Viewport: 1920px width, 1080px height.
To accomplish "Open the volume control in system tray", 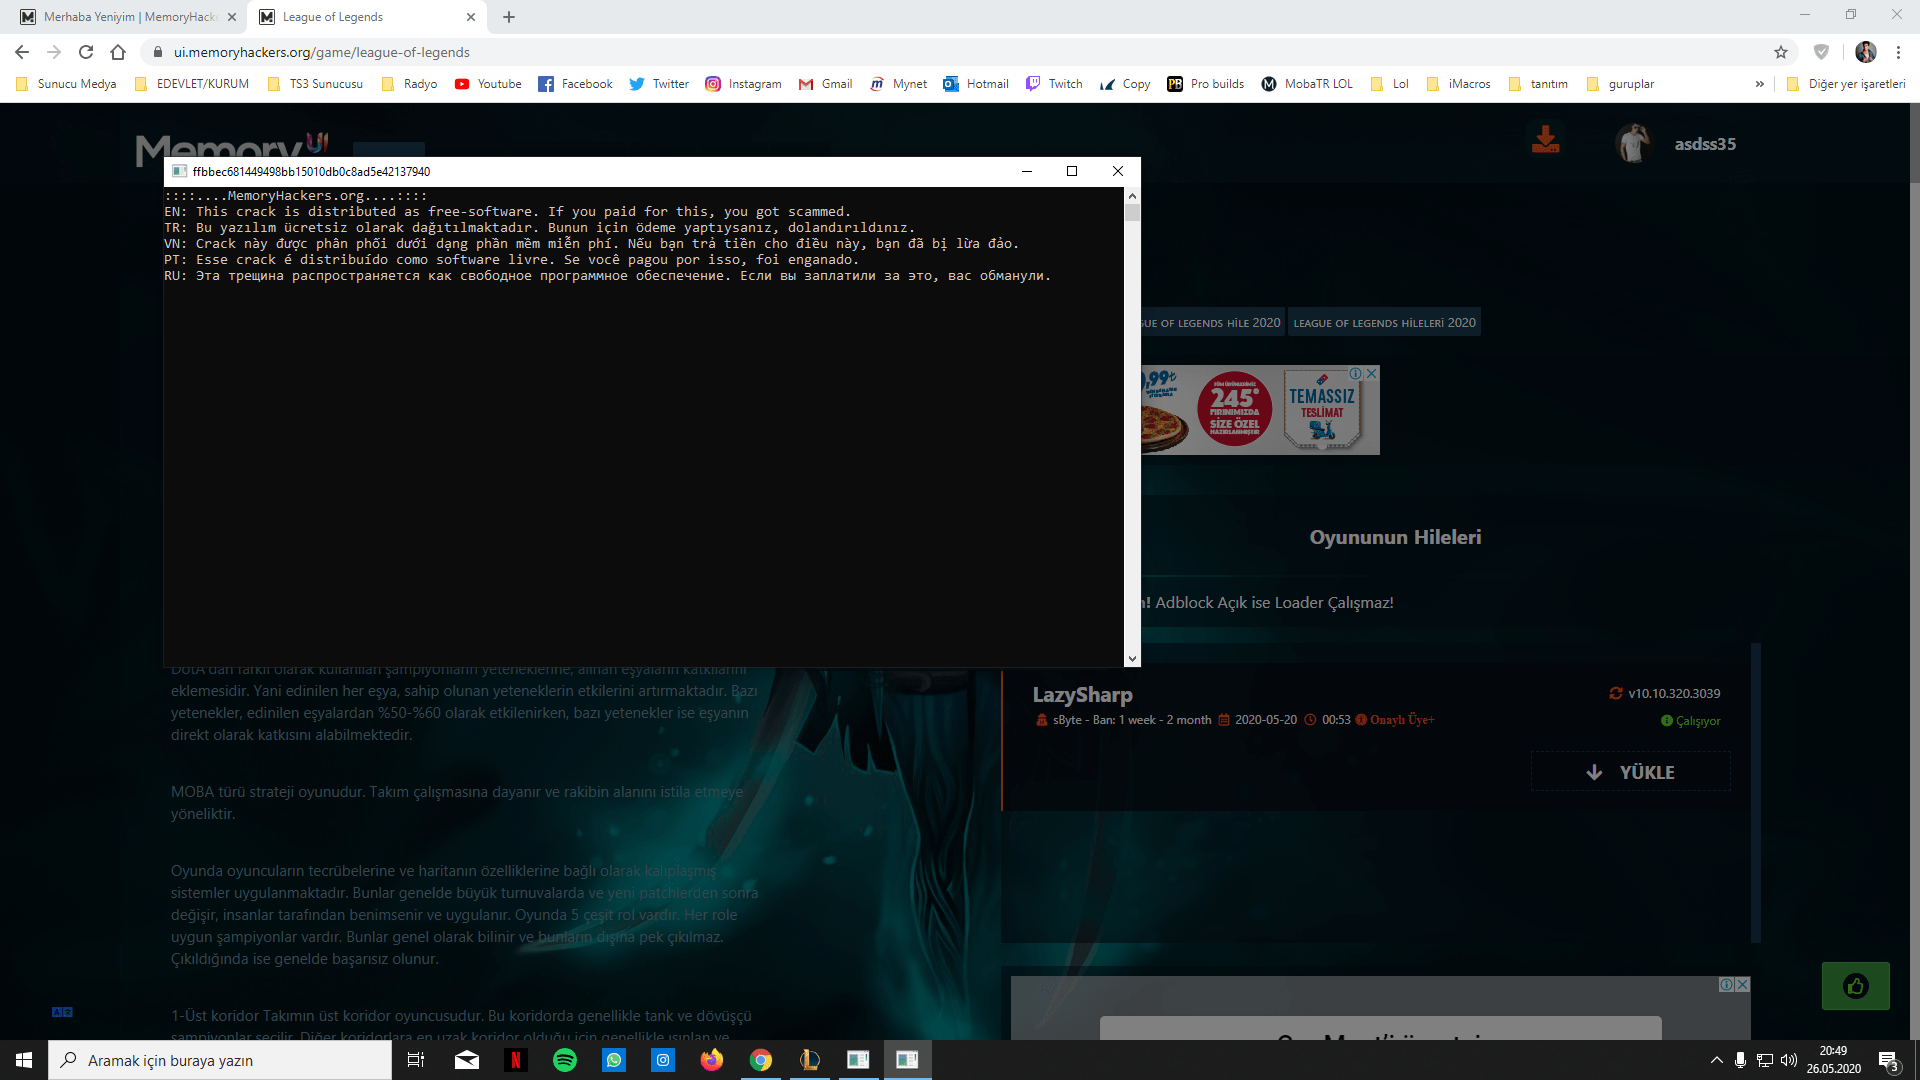I will point(1789,1060).
